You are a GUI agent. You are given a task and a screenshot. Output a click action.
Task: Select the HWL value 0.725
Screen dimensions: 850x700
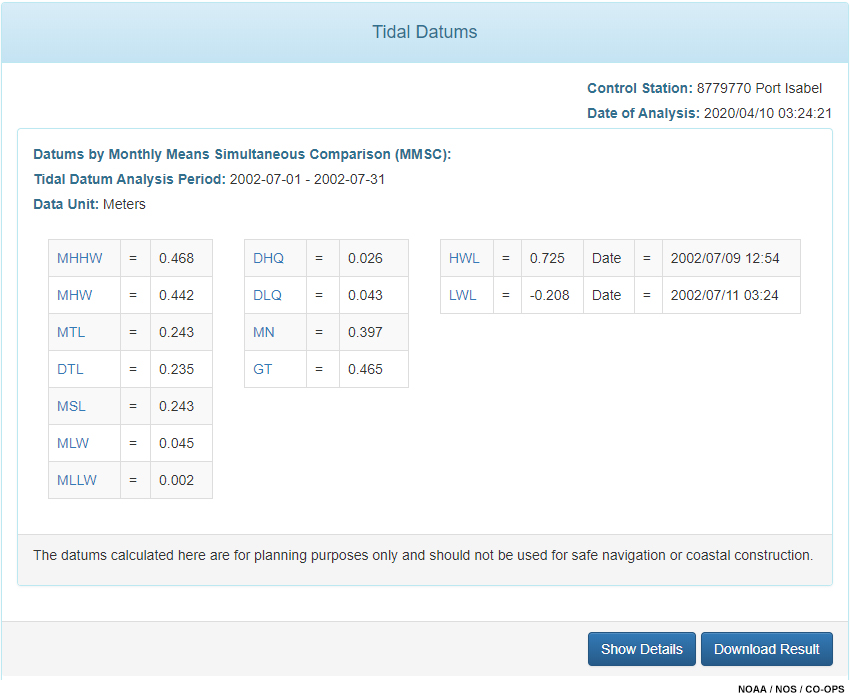547,258
